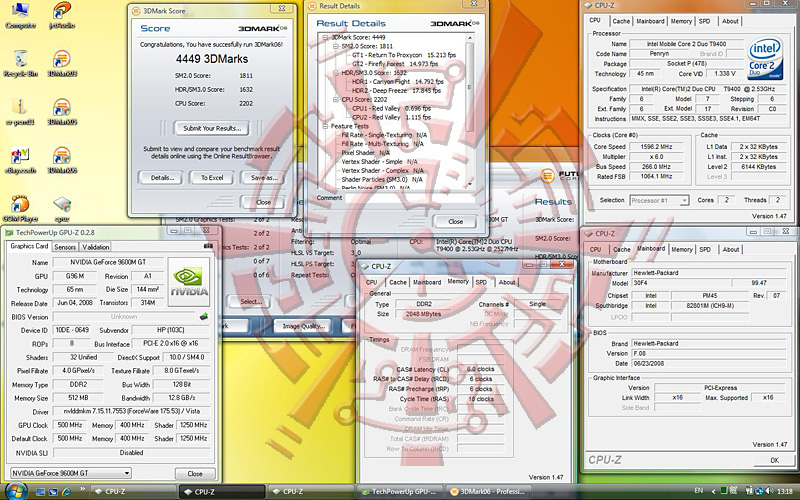Click the Windows Start orb
The height and width of the screenshot is (500, 800).
coord(15,491)
